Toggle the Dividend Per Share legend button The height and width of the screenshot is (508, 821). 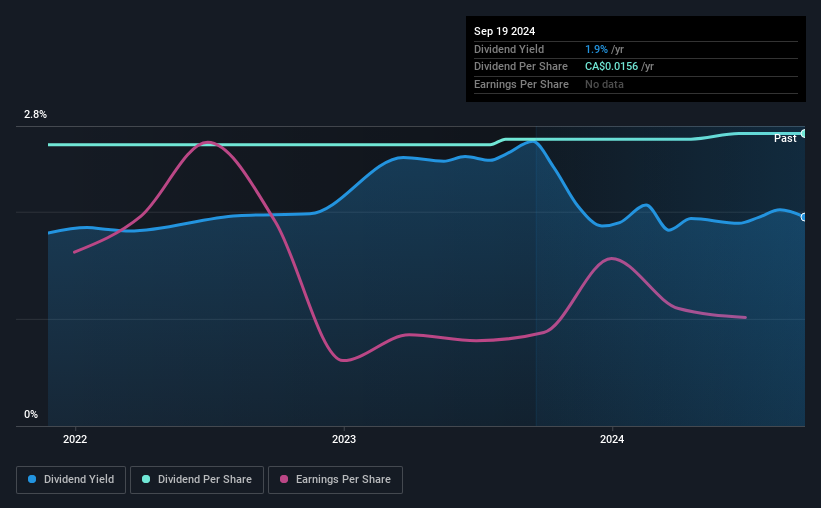(x=197, y=480)
